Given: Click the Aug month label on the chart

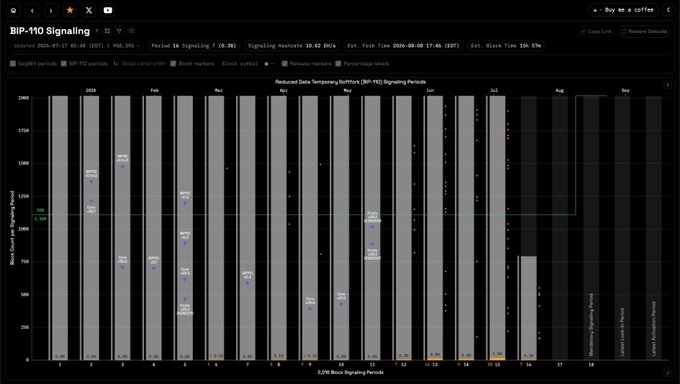Looking at the screenshot, I should click(559, 90).
